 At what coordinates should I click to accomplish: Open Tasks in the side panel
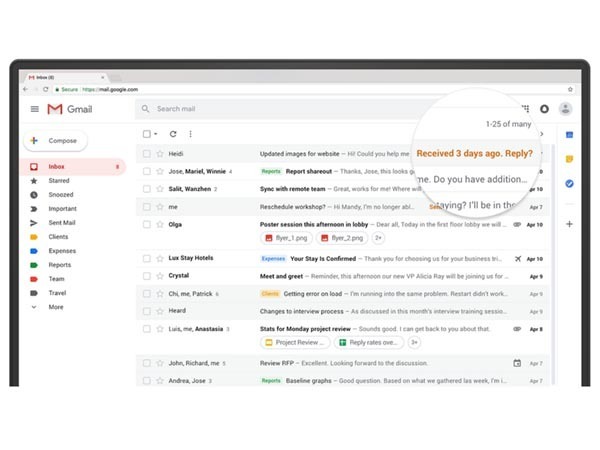coord(569,184)
